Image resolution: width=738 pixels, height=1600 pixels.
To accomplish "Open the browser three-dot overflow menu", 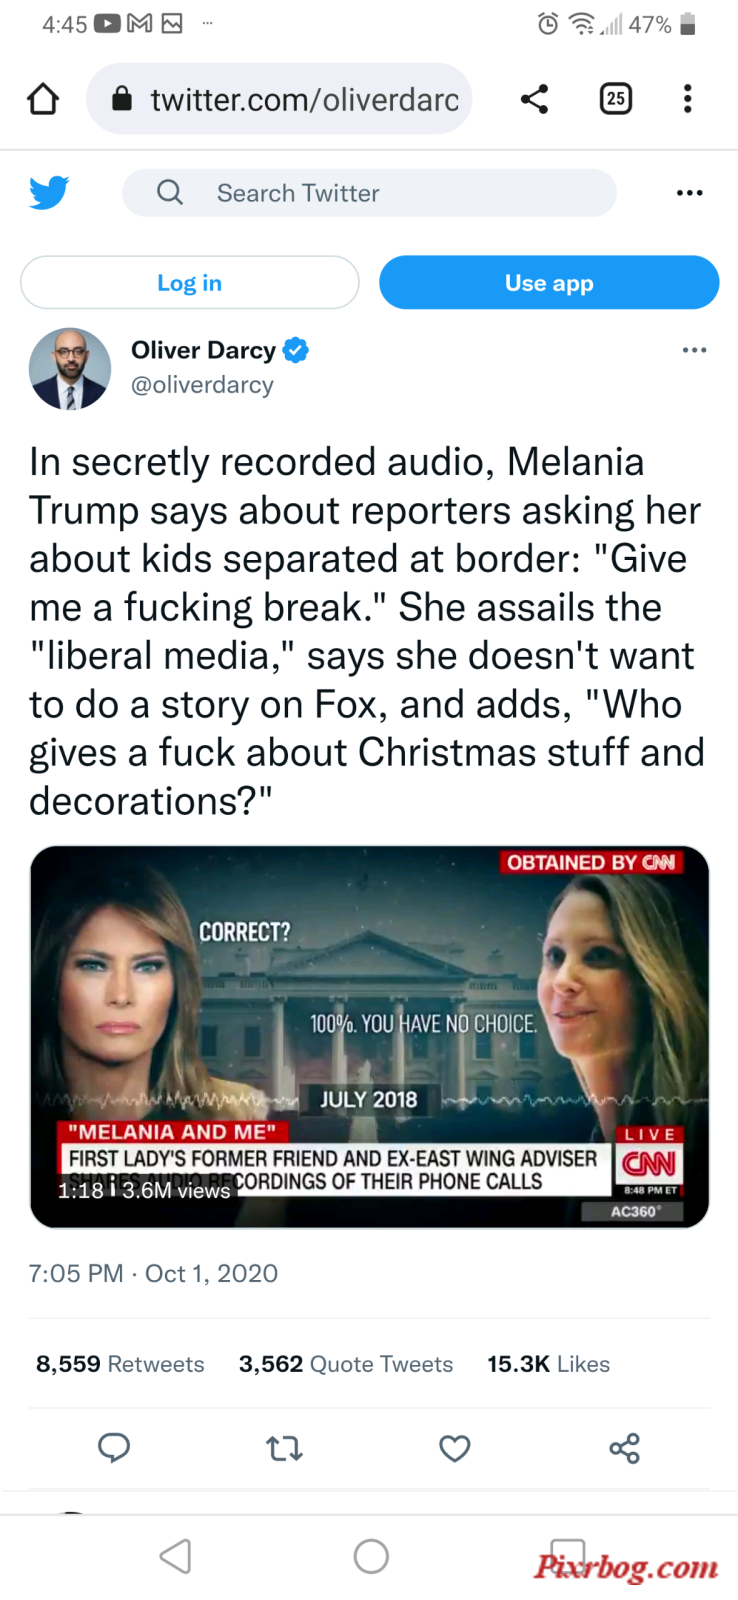I will pos(687,99).
